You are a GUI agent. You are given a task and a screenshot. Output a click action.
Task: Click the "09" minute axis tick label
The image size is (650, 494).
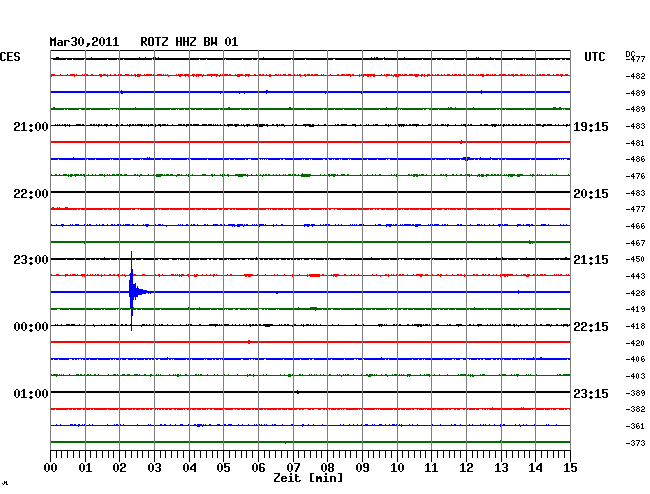[362, 468]
